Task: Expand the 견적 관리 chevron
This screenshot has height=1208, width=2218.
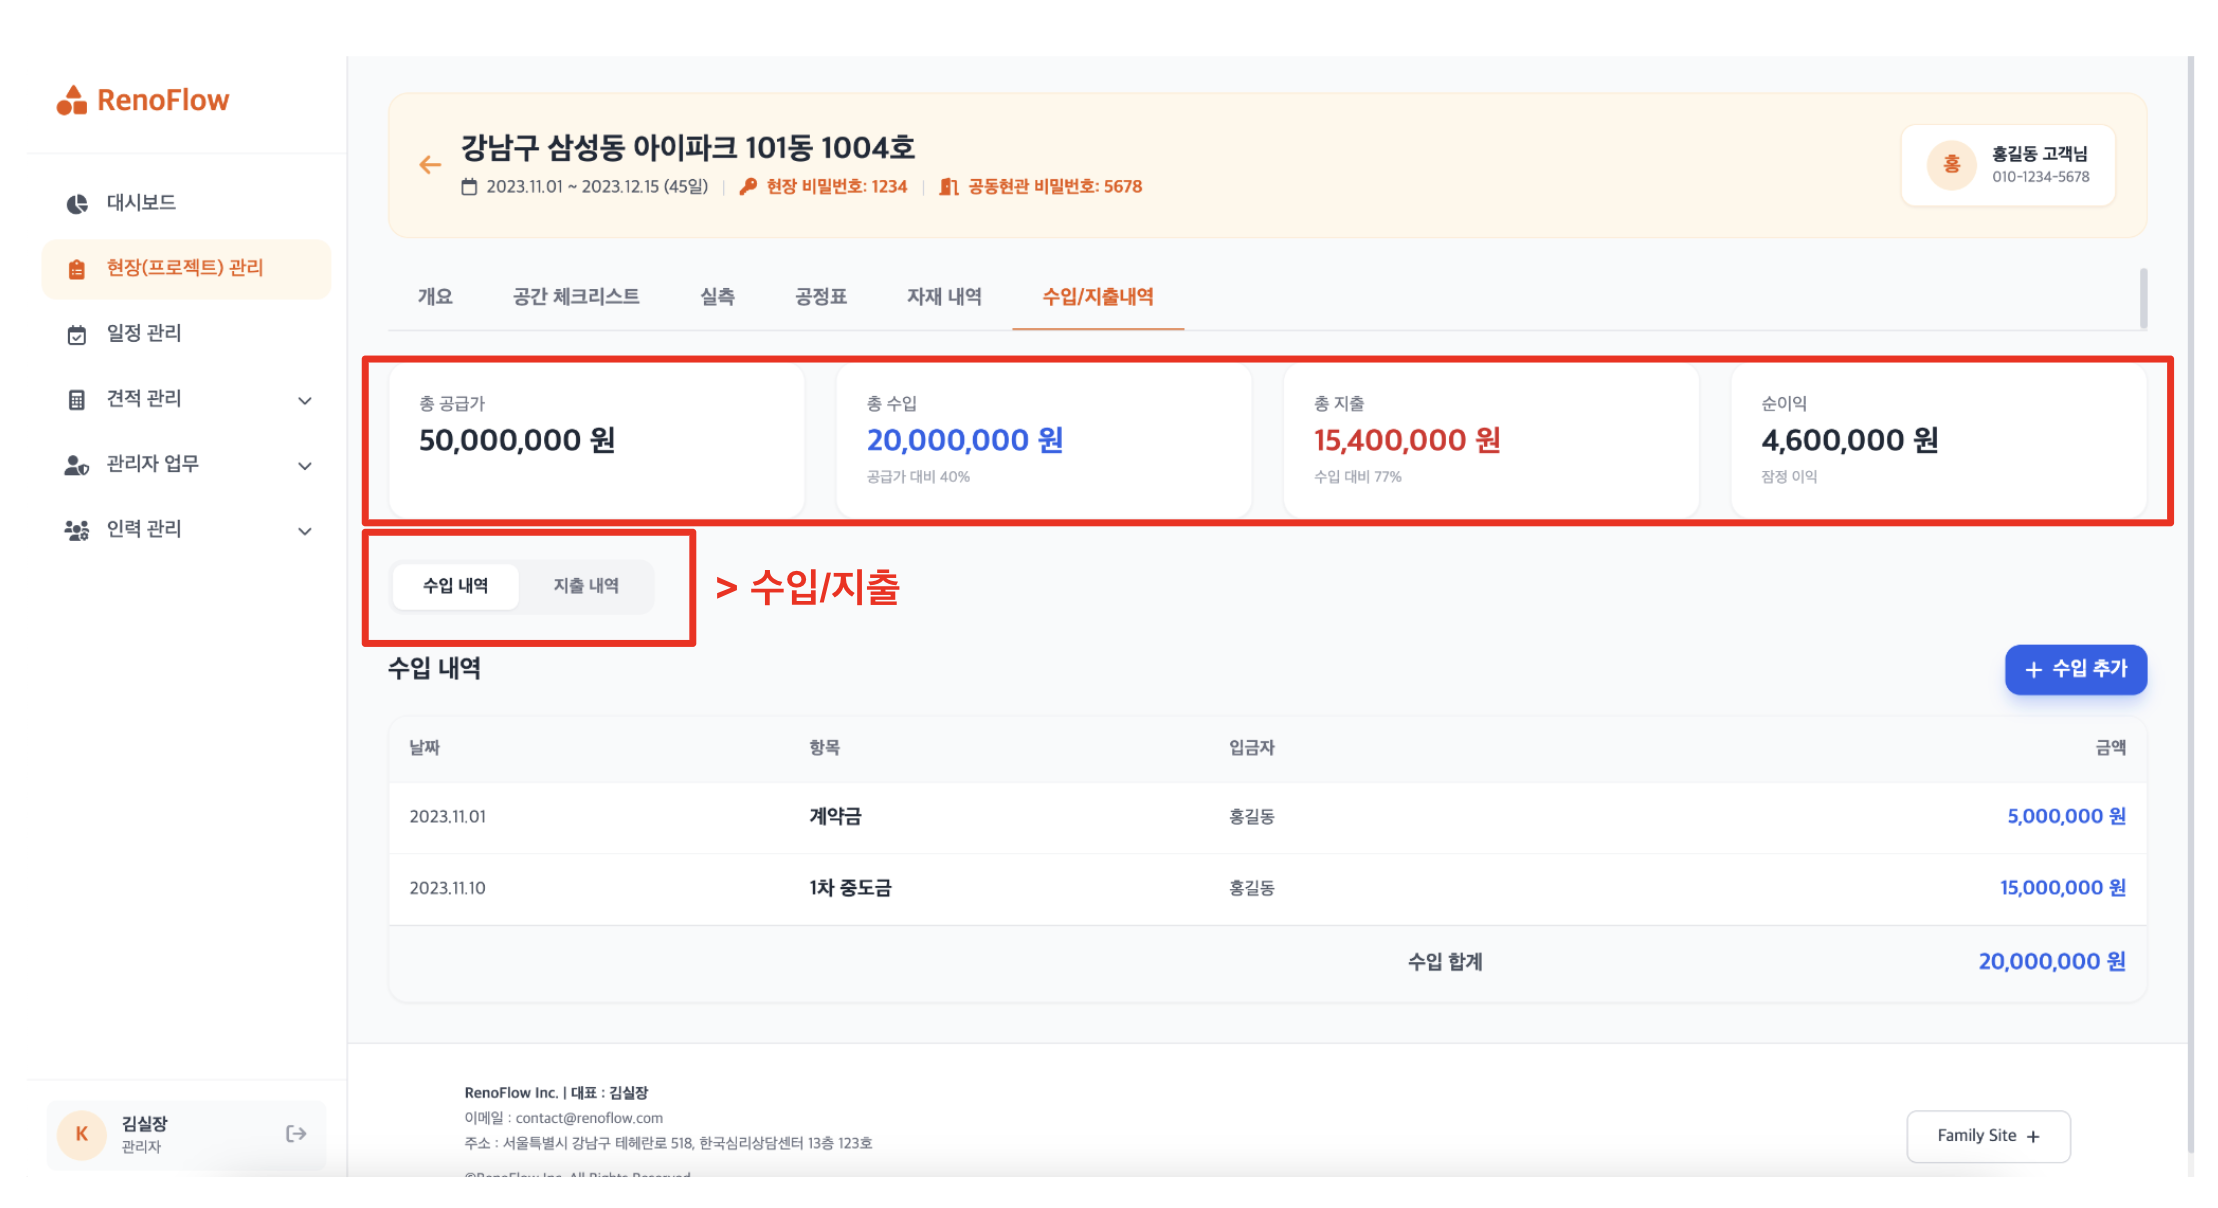Action: 305,401
